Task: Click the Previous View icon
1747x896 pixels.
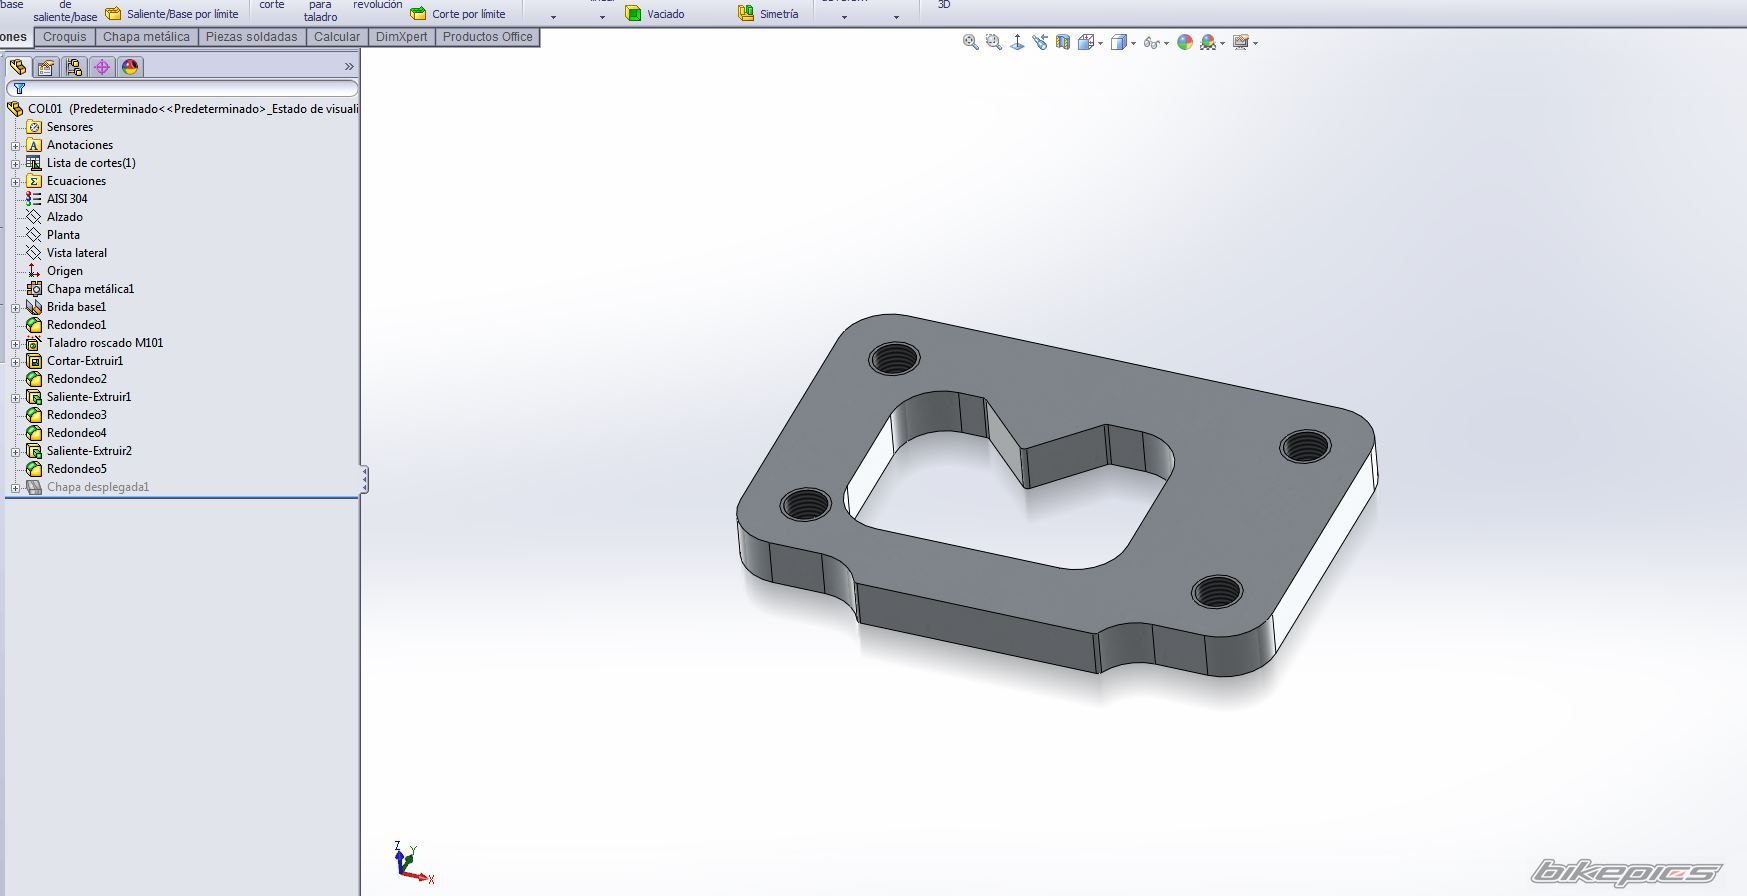Action: [x=1040, y=42]
